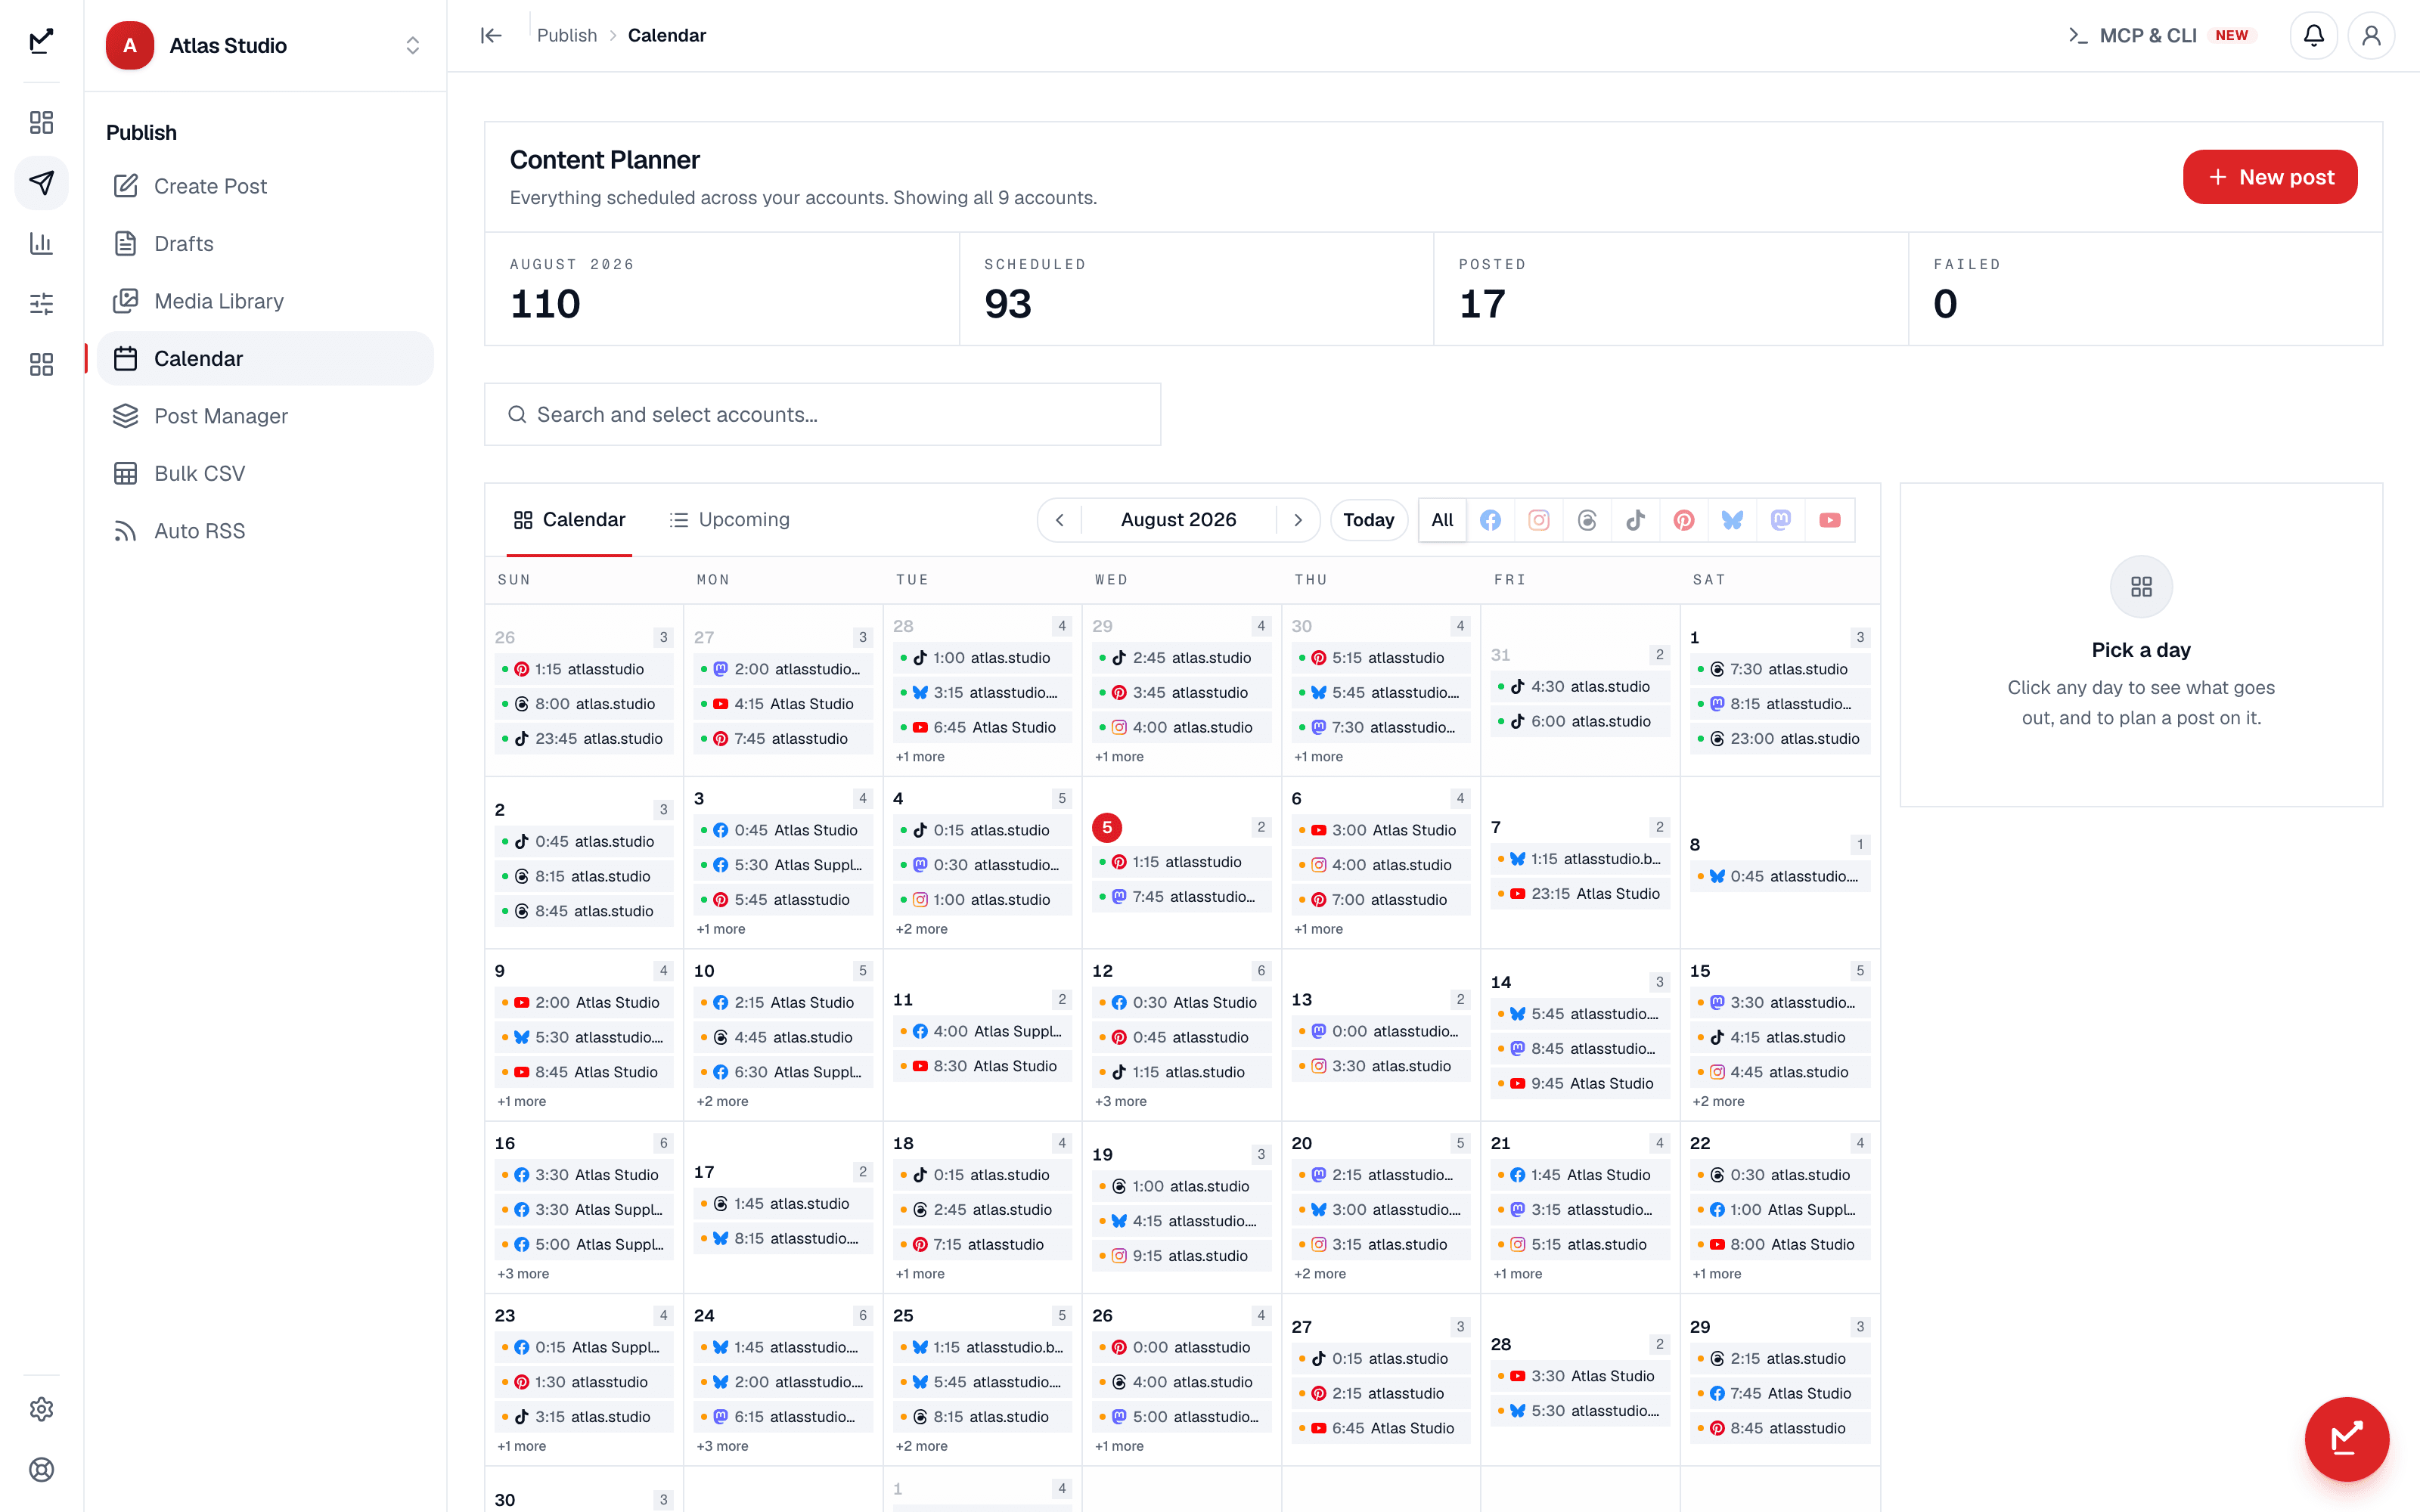Filter calendar by TikTok

point(1636,520)
